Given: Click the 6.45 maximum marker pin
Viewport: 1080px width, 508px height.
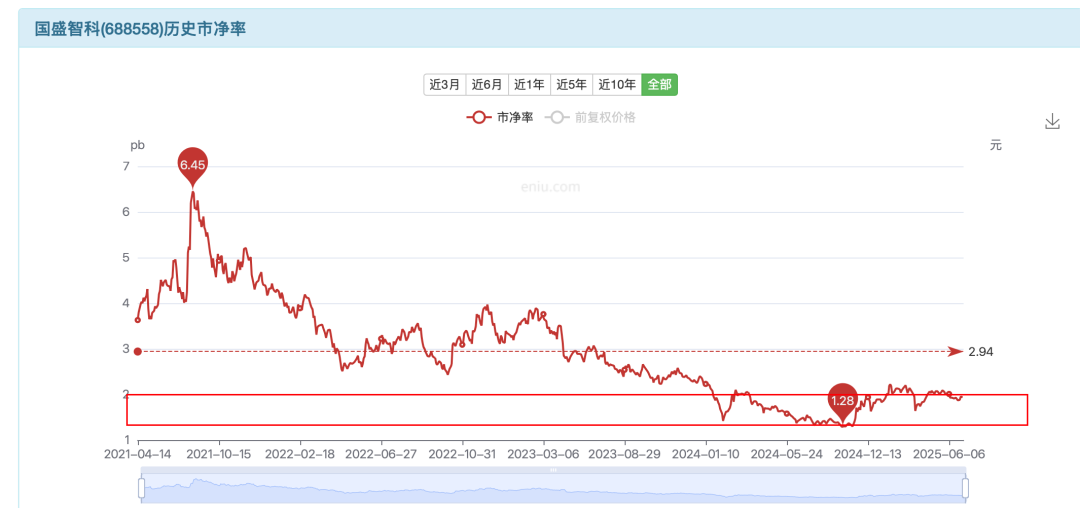Looking at the screenshot, I should pyautogui.click(x=193, y=164).
